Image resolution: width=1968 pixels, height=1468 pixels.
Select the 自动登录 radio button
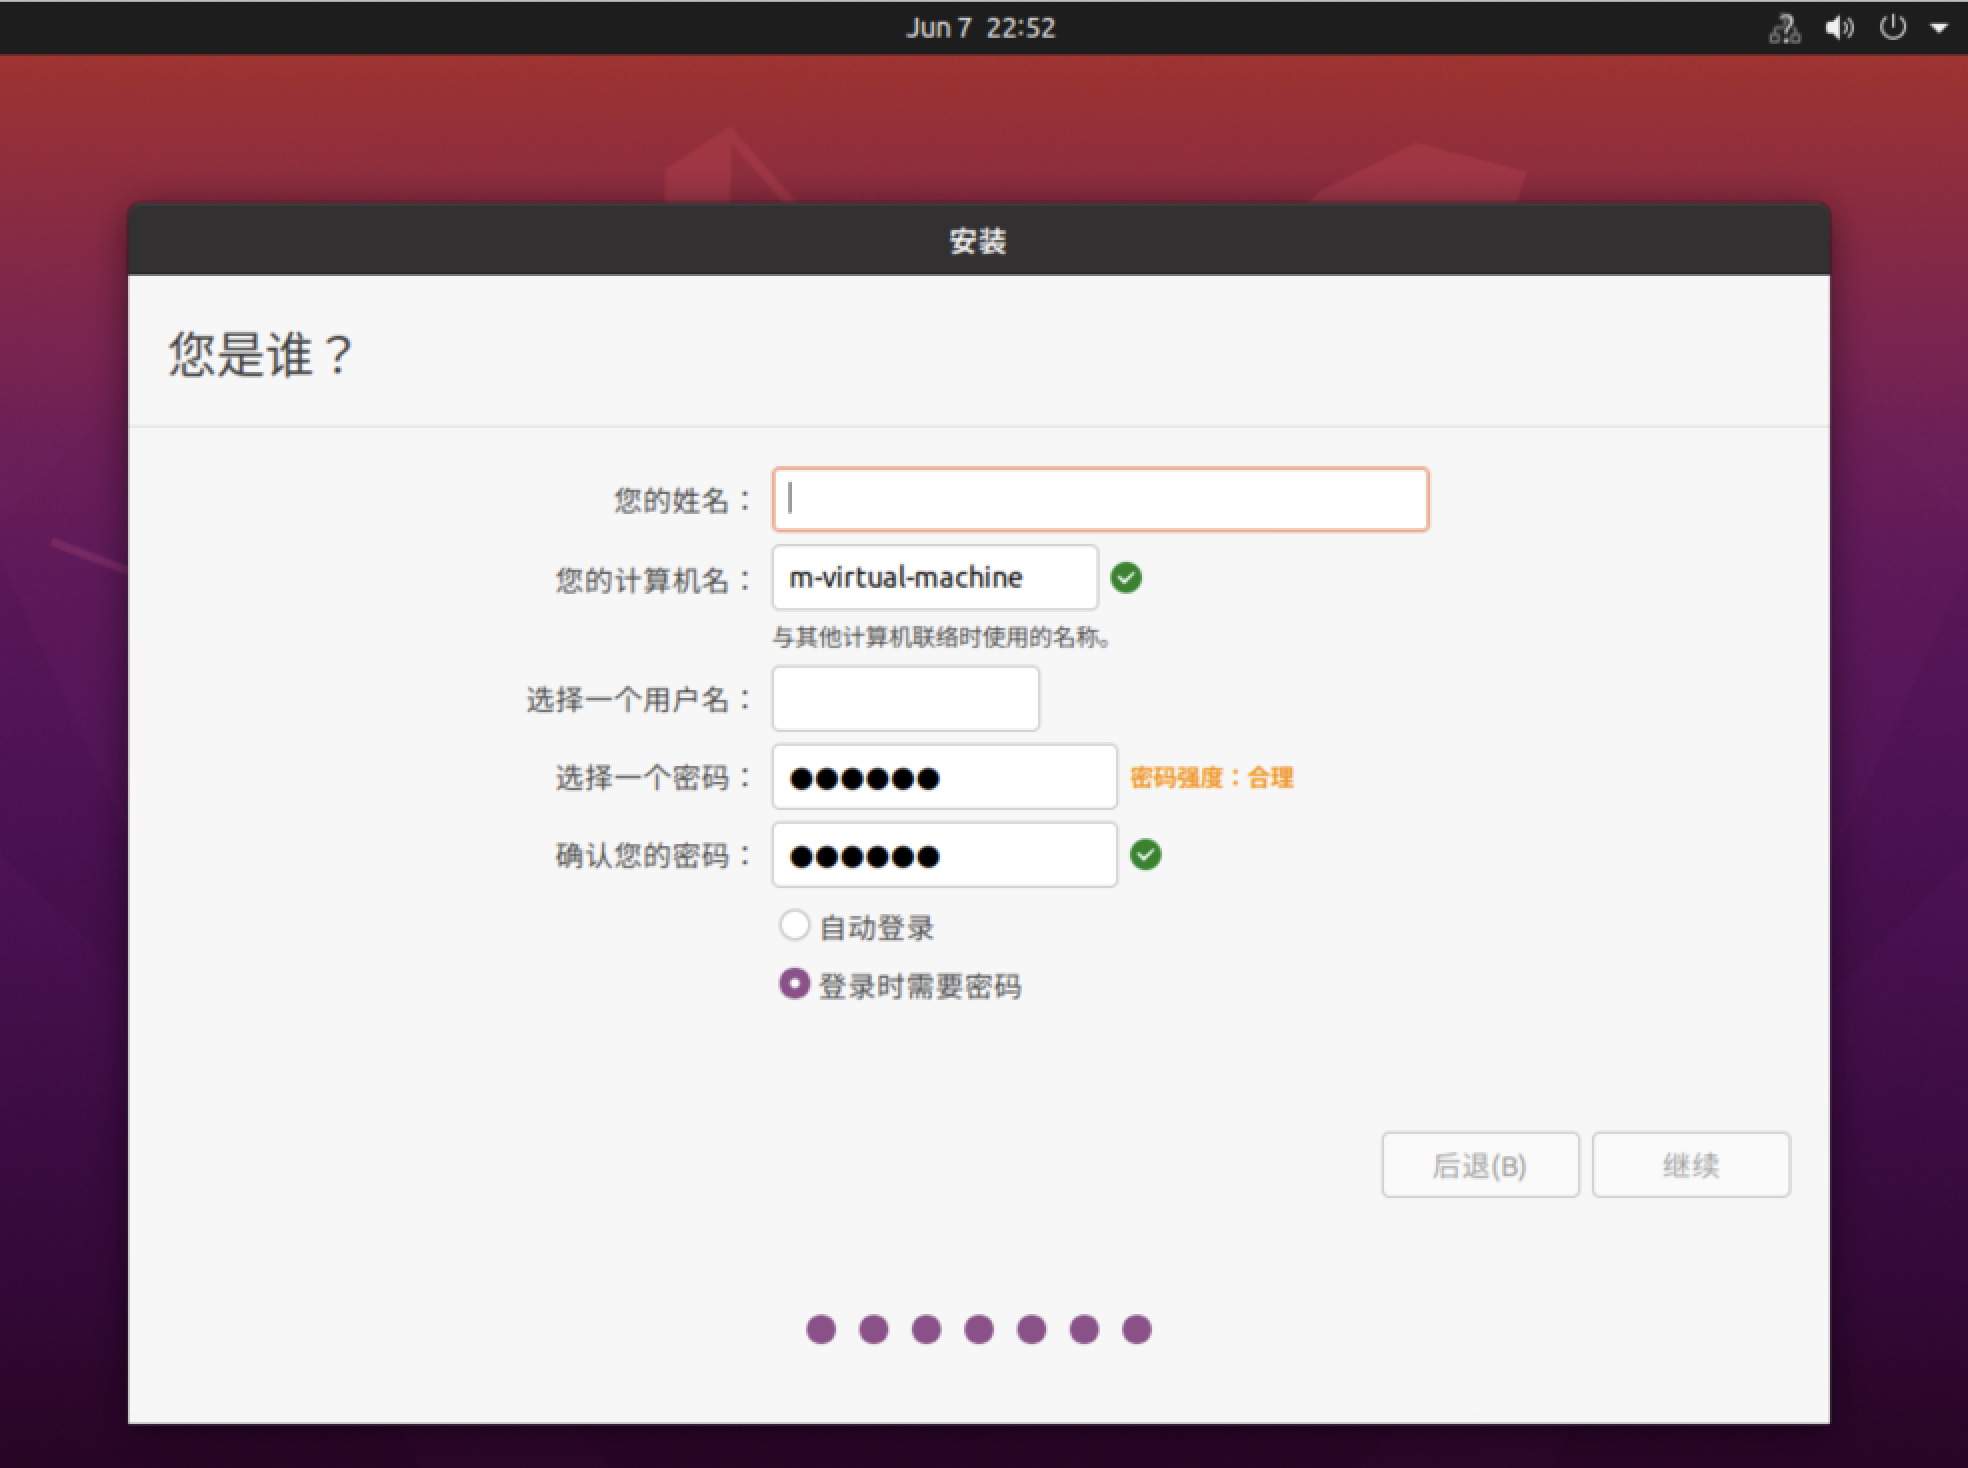pos(794,925)
